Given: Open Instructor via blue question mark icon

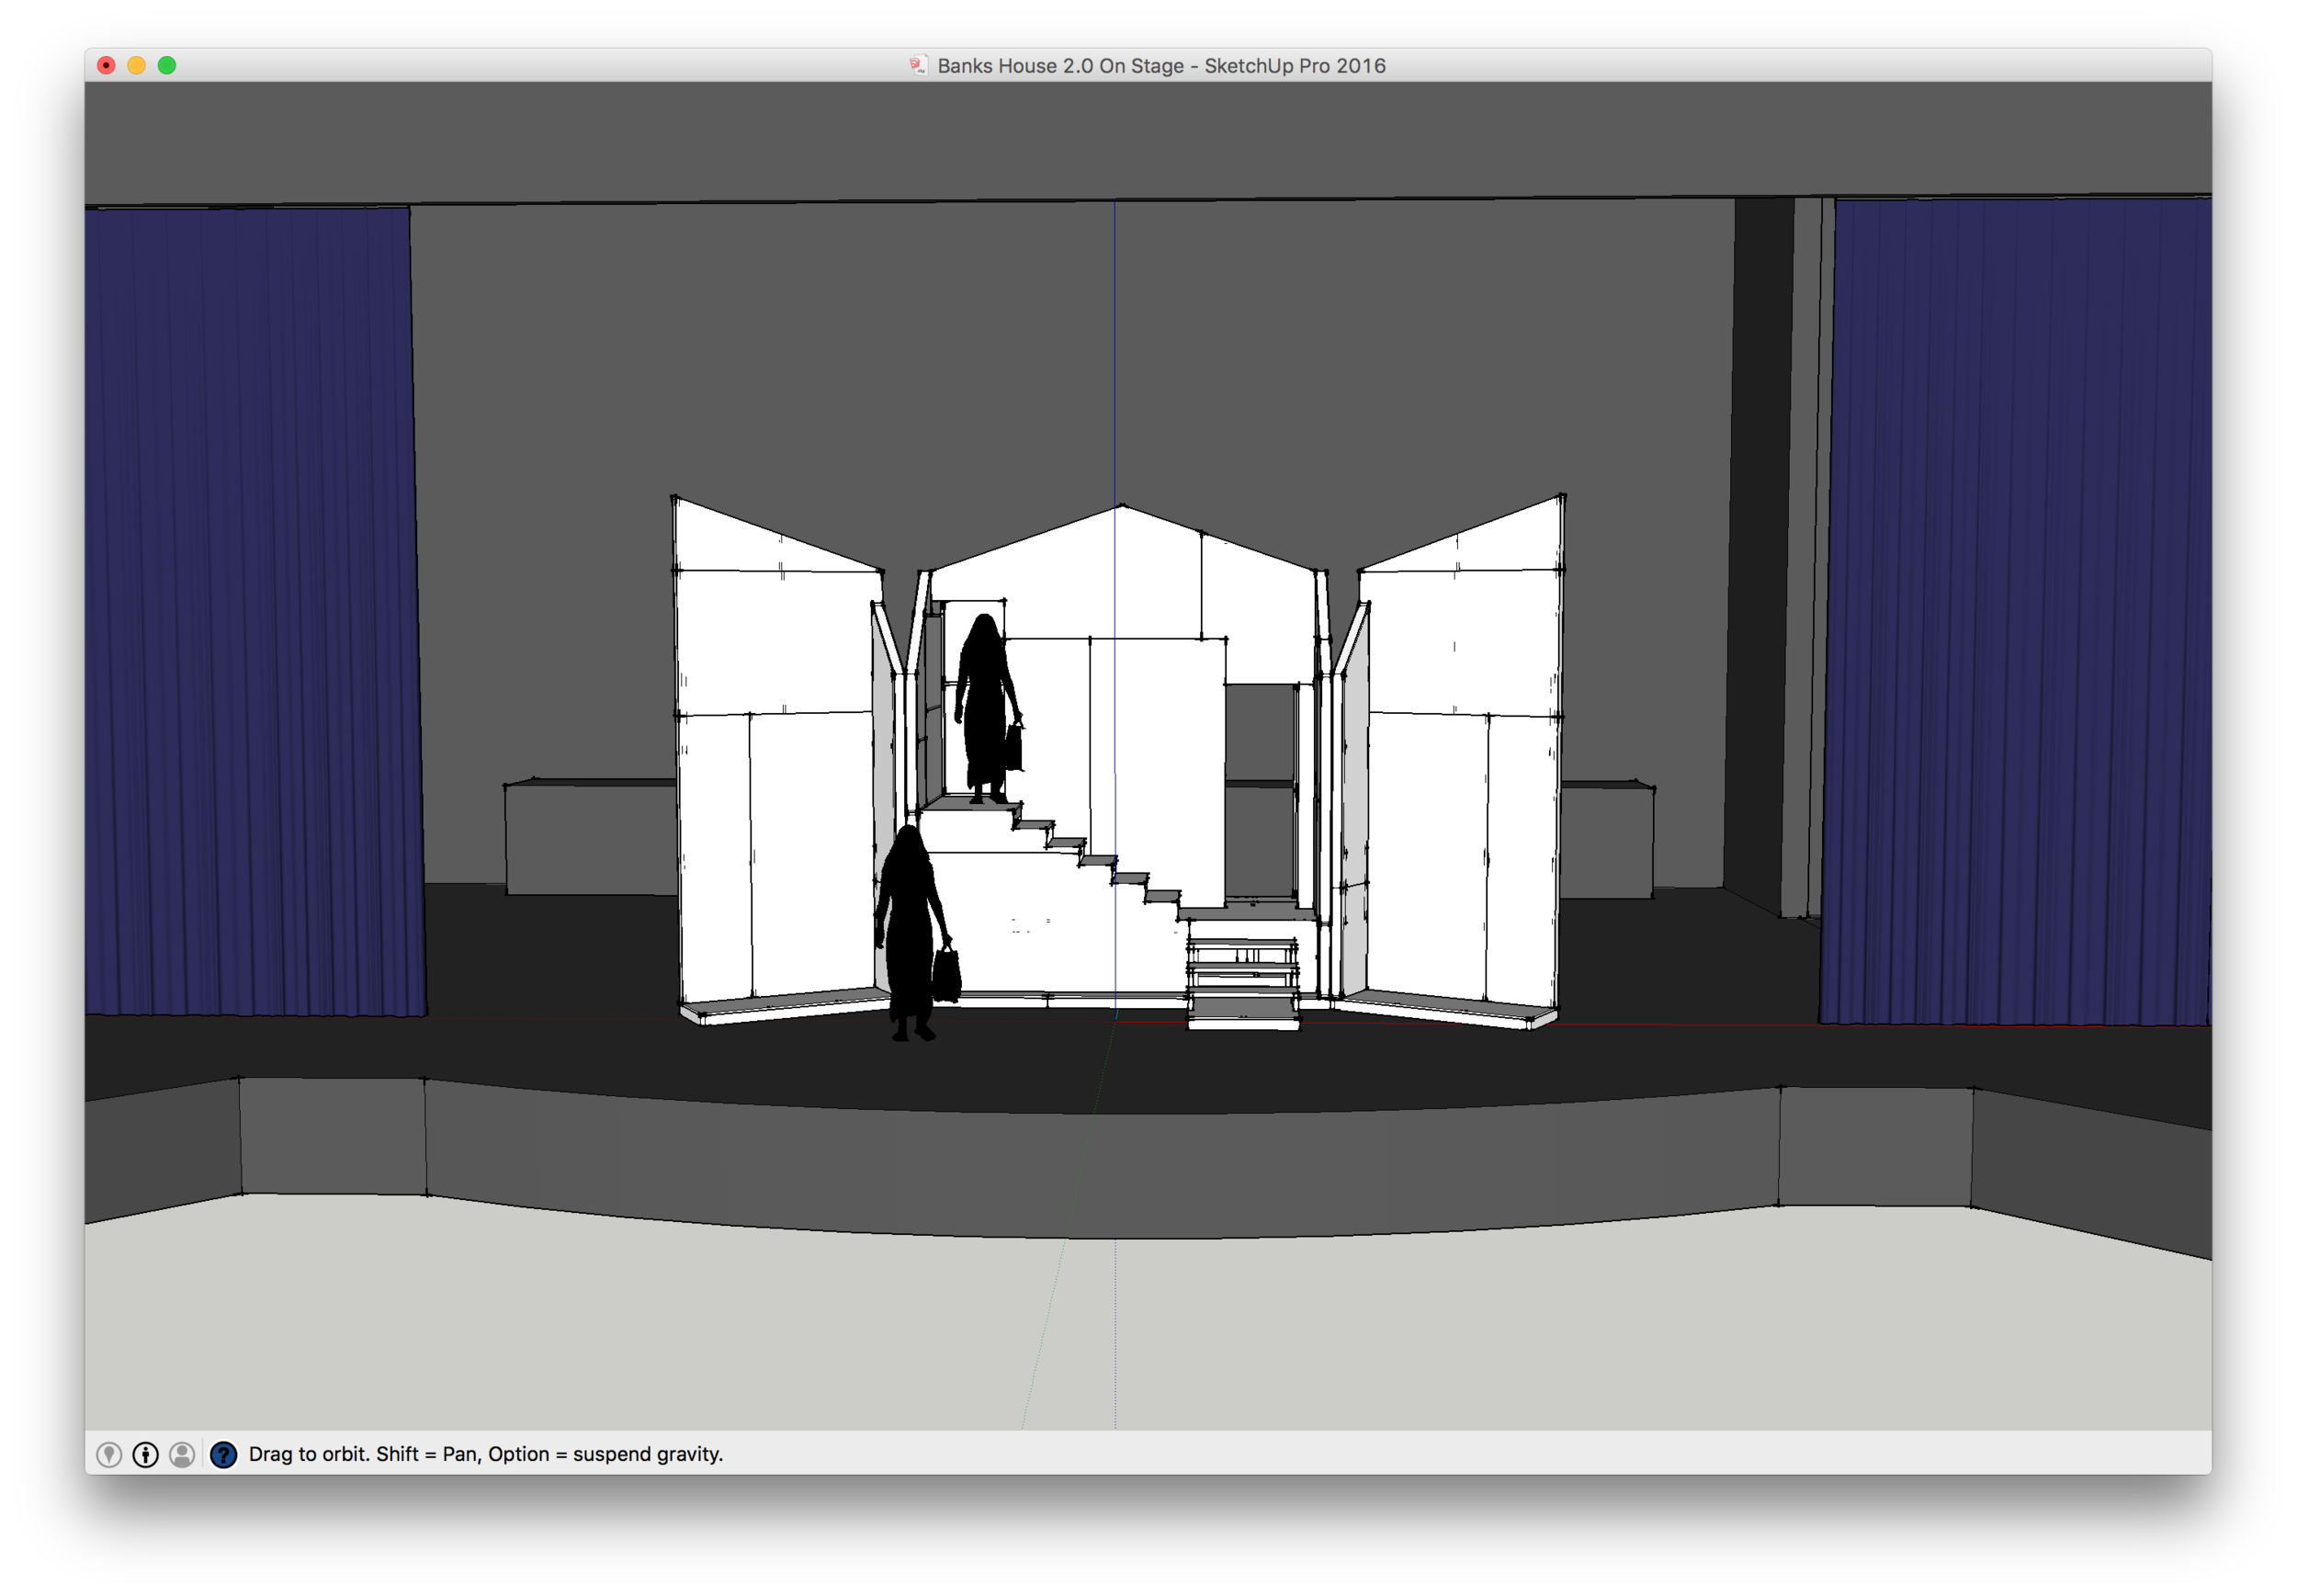Looking at the screenshot, I should (x=224, y=1454).
